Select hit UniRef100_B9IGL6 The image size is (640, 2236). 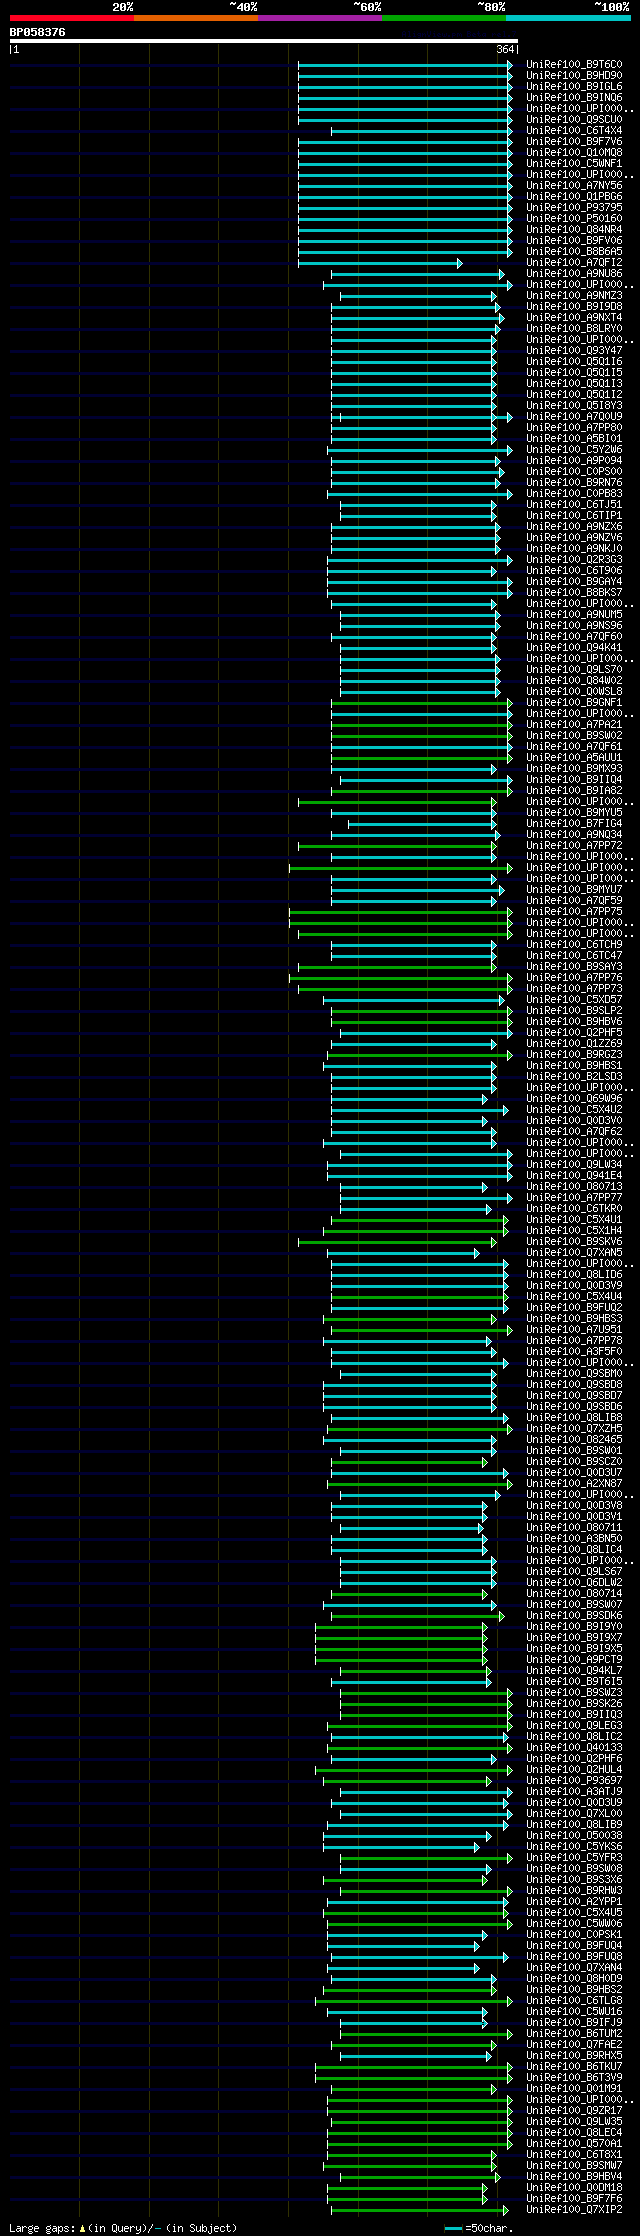click(x=574, y=87)
